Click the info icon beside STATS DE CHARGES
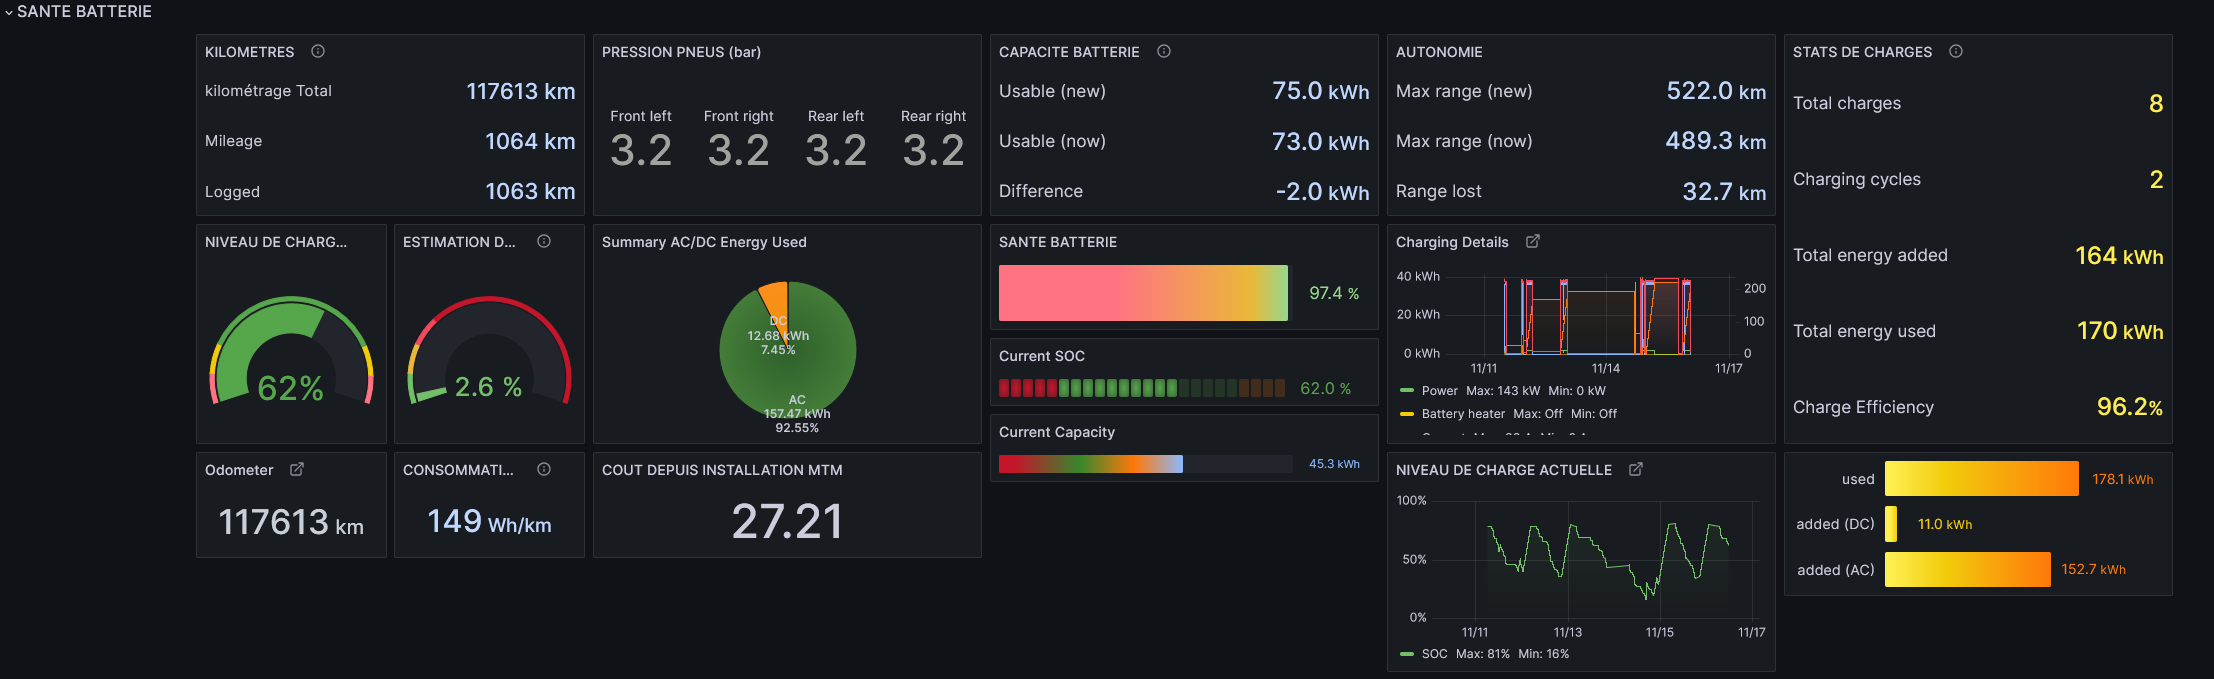This screenshot has height=679, width=2214. [1956, 51]
